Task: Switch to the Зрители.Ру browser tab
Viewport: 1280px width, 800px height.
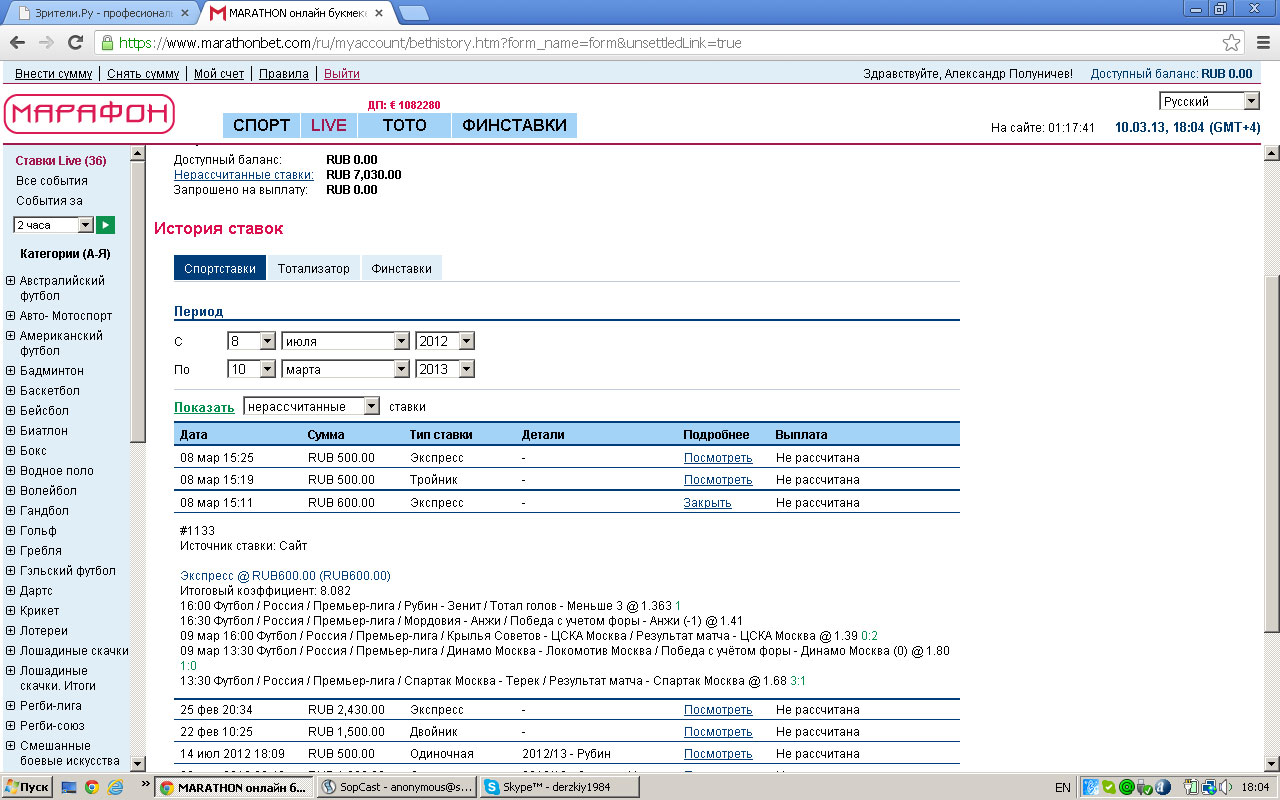Action: [x=101, y=13]
